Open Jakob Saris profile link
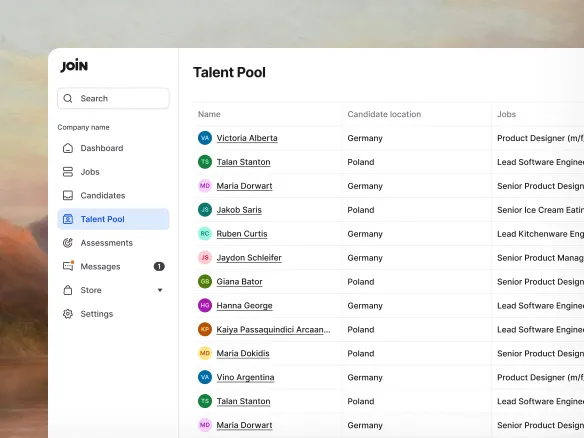Viewport: 584px width, 438px height. pos(239,210)
